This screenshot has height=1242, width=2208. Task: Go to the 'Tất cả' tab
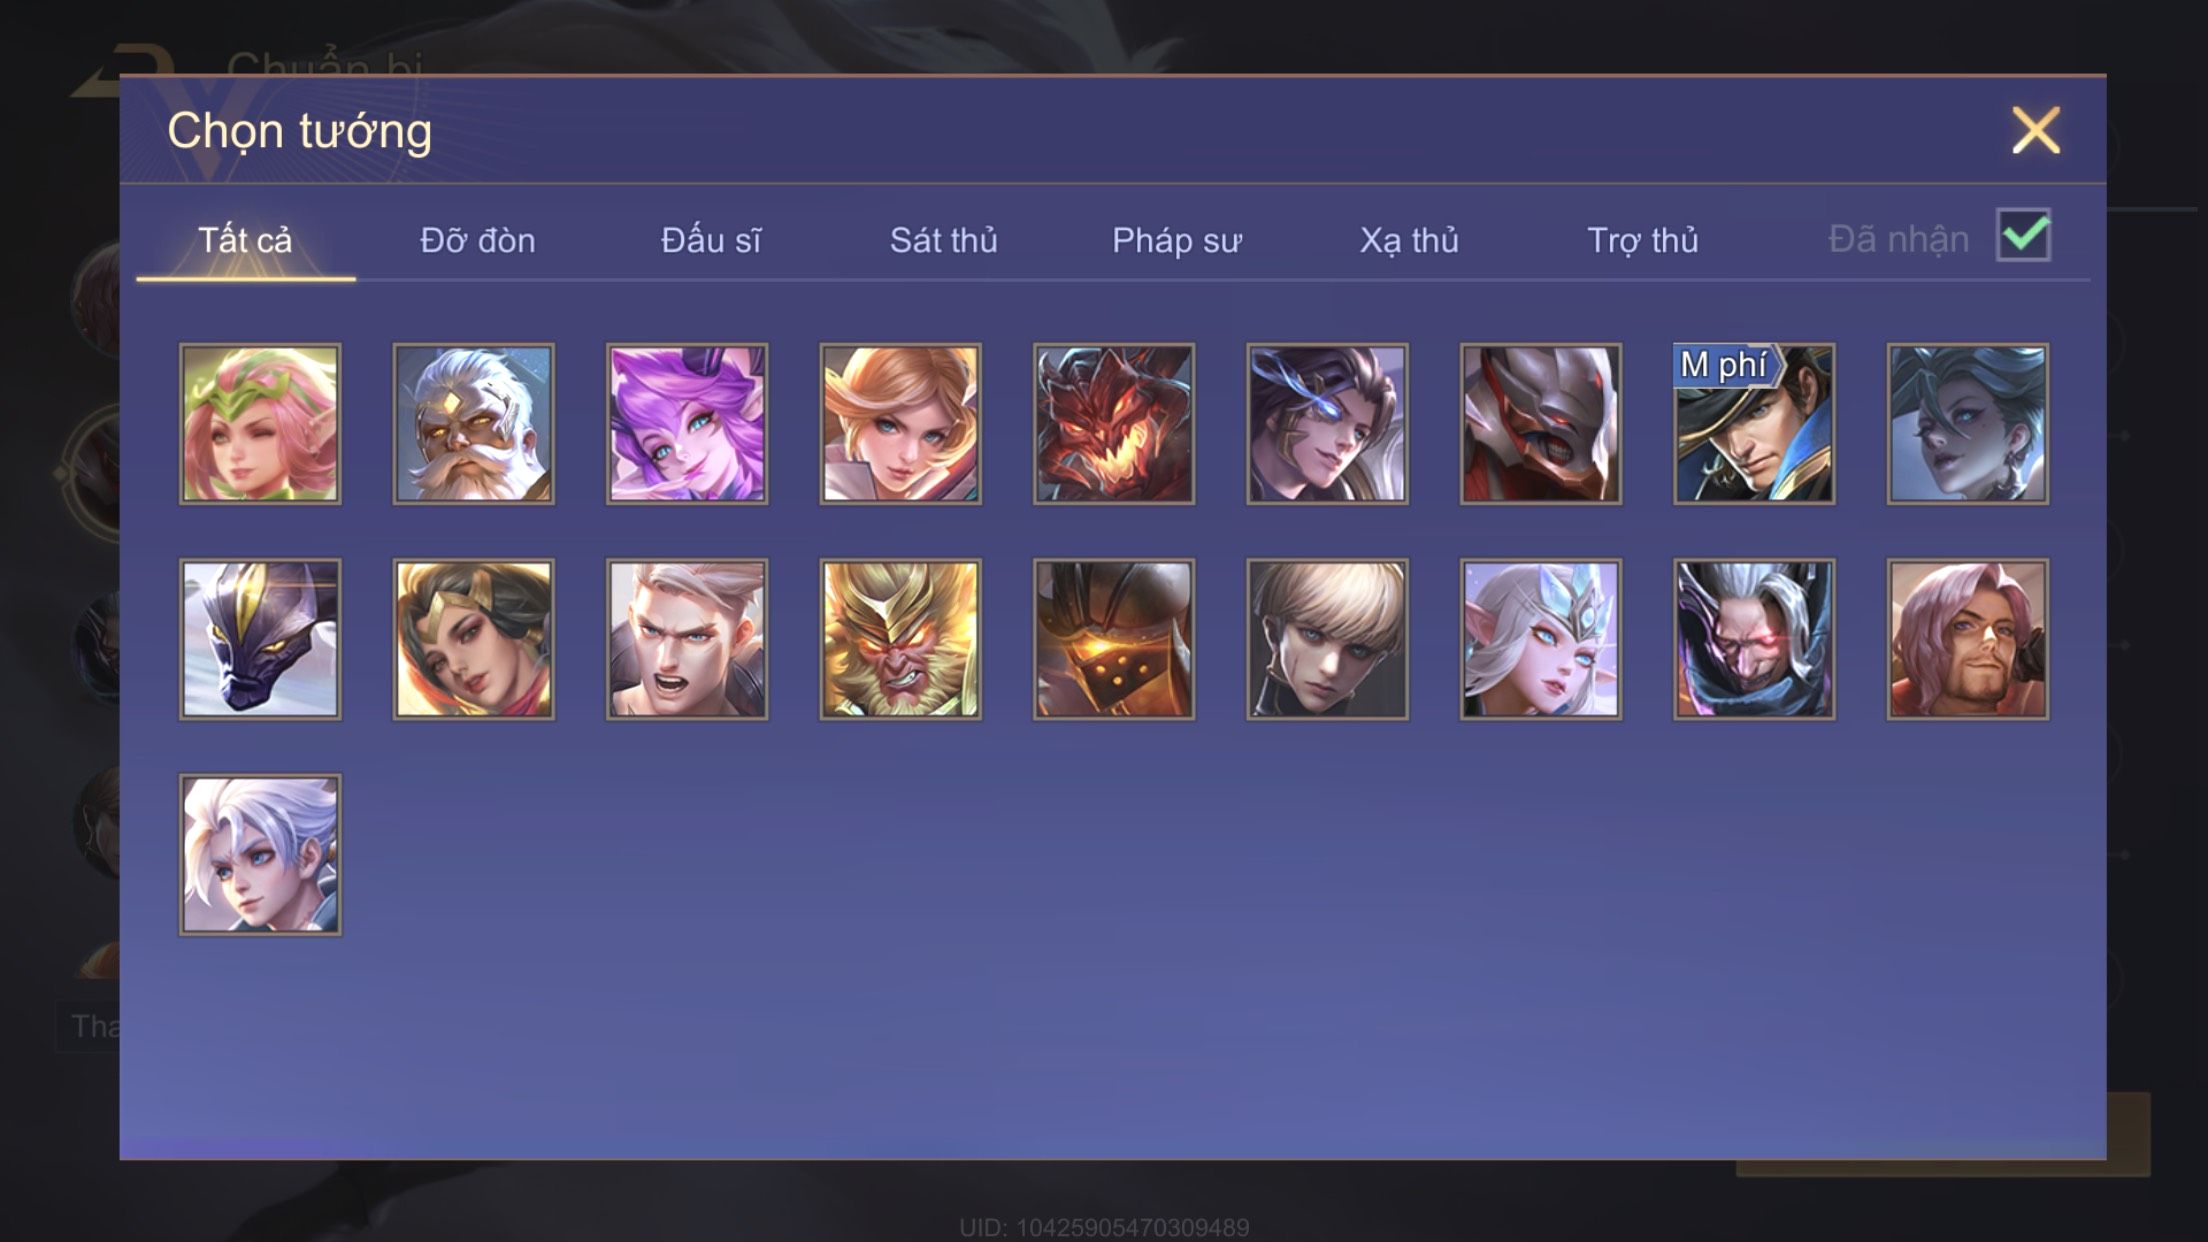point(246,241)
